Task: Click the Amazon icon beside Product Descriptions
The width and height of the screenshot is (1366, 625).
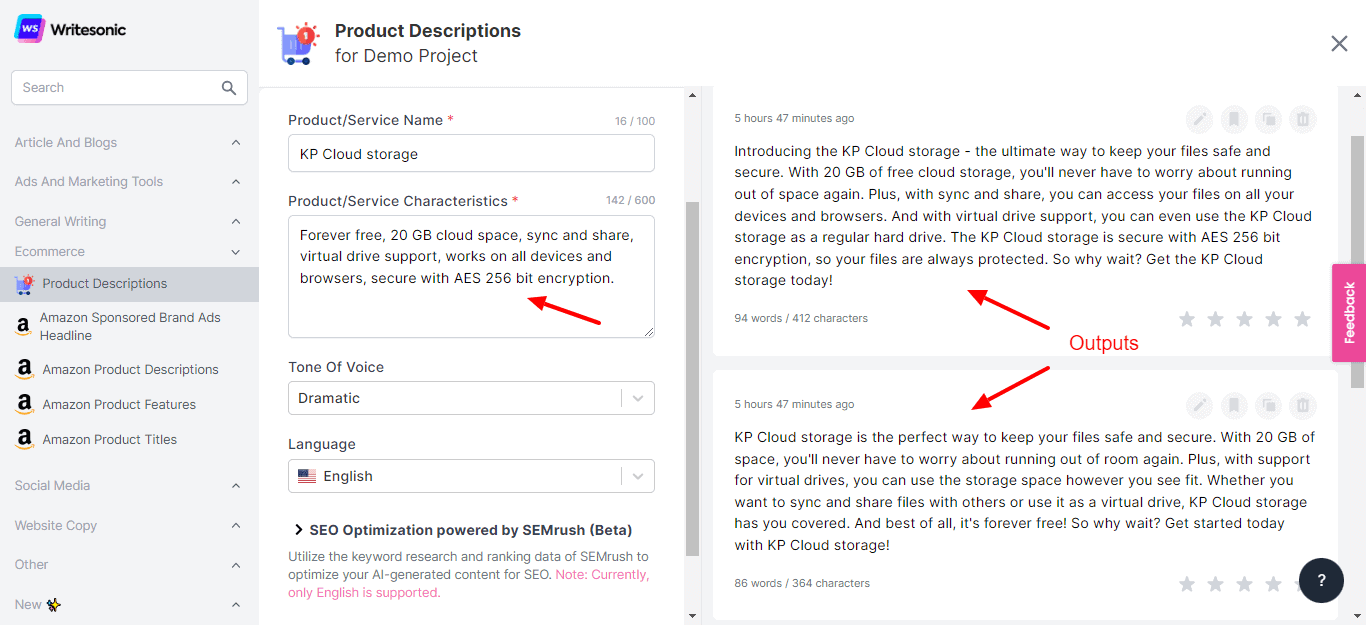Action: point(24,370)
